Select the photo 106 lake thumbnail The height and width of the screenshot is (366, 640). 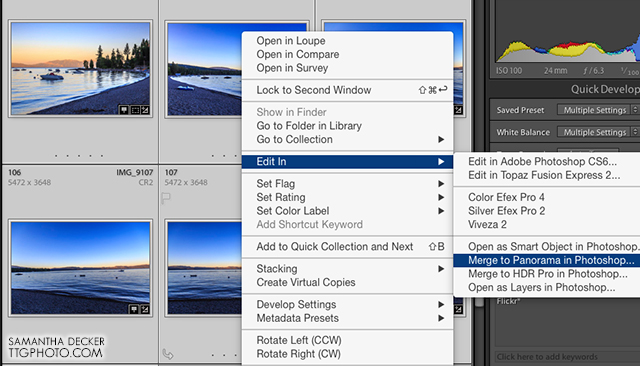[80, 268]
